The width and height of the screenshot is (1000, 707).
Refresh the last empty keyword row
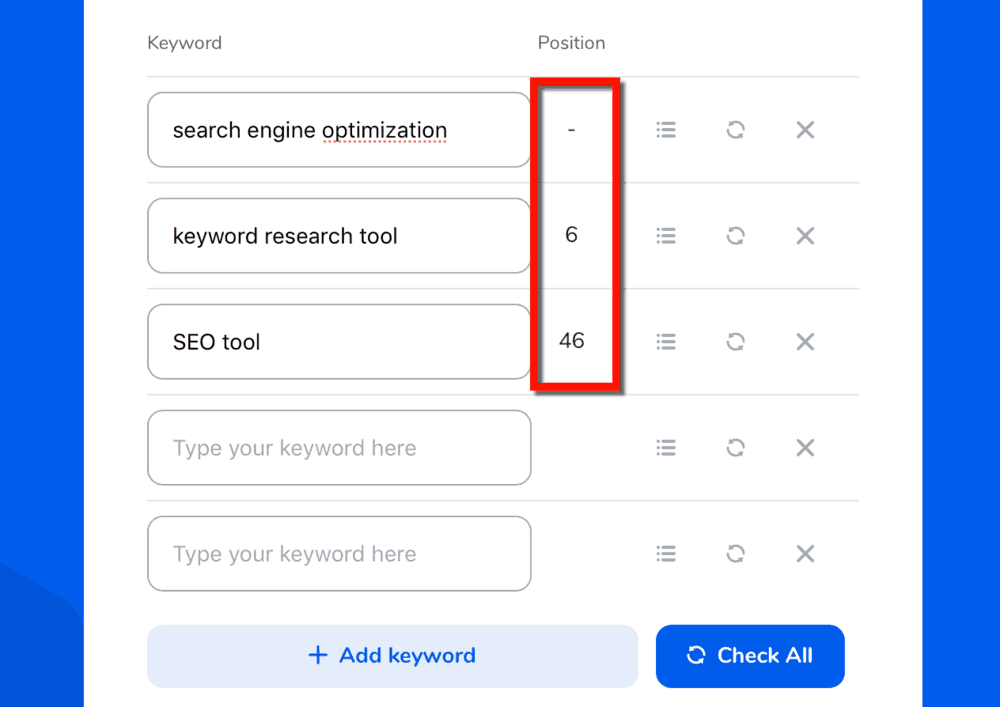[x=735, y=553]
